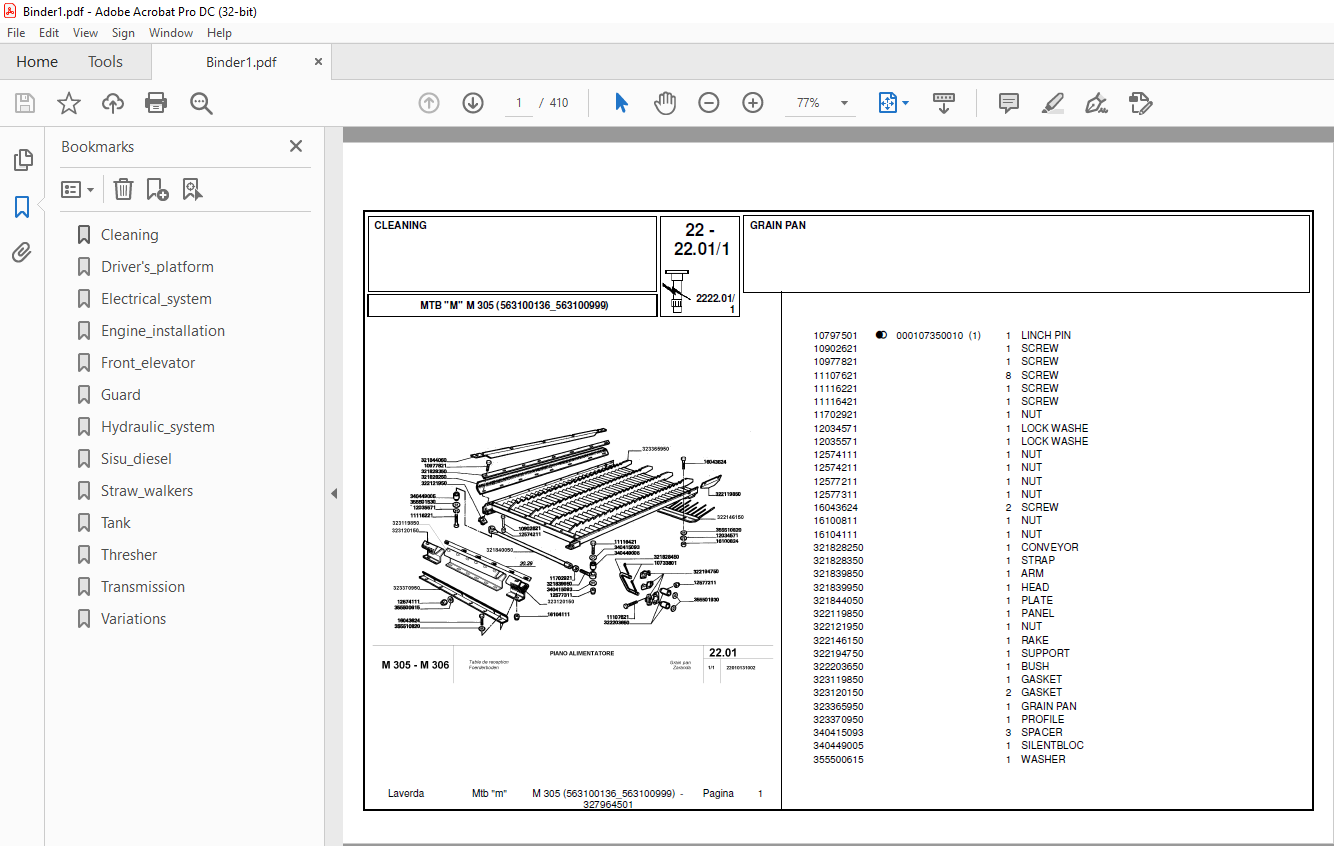Viewport: 1334px width, 846px height.
Task: Click the 77% zoom value
Action: point(808,103)
